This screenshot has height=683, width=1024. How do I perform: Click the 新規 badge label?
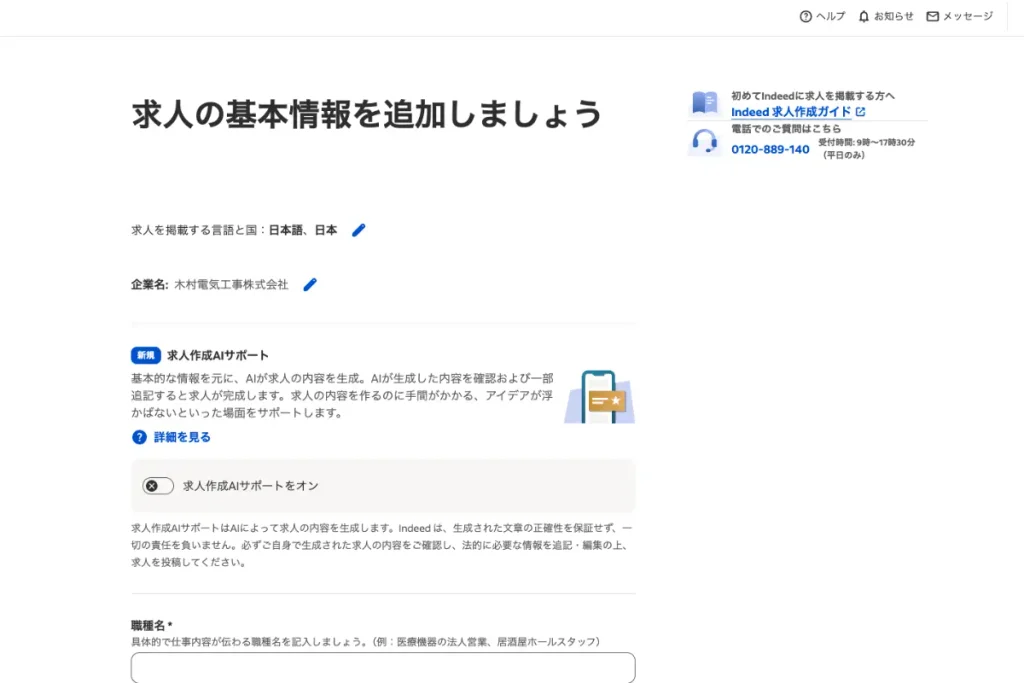coord(146,355)
